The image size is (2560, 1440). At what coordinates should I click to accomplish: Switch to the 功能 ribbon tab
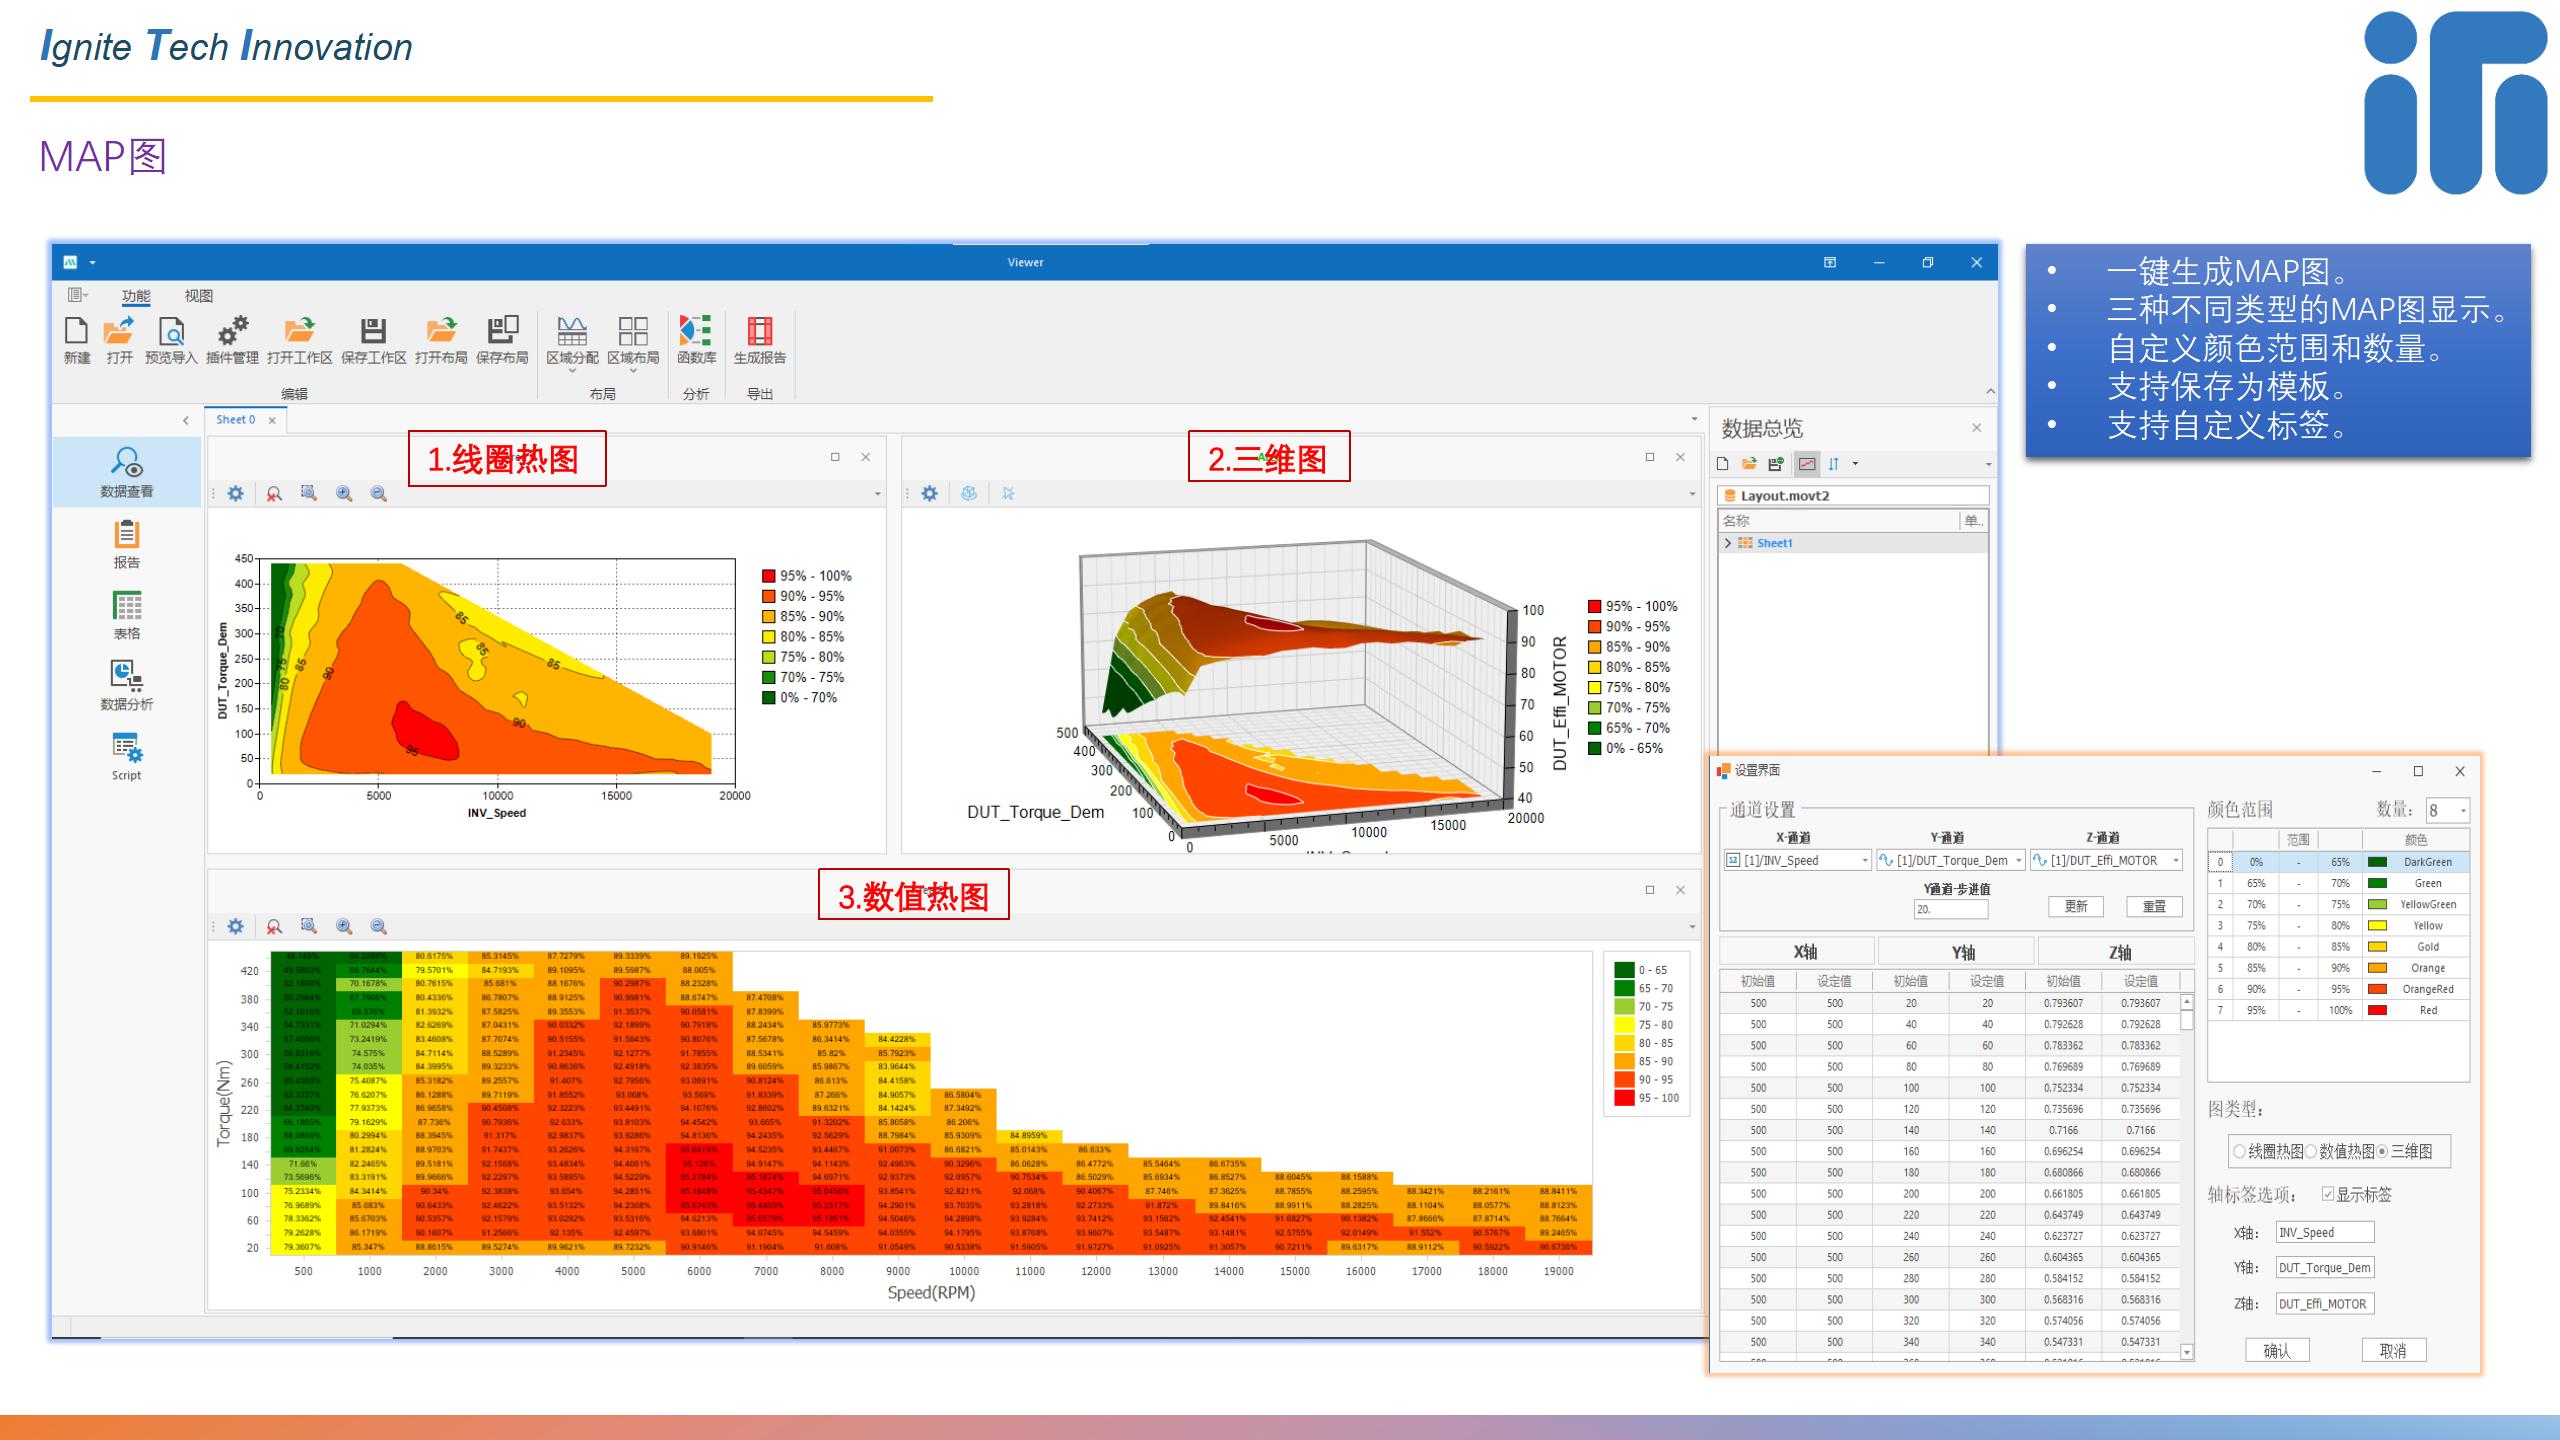pyautogui.click(x=136, y=296)
